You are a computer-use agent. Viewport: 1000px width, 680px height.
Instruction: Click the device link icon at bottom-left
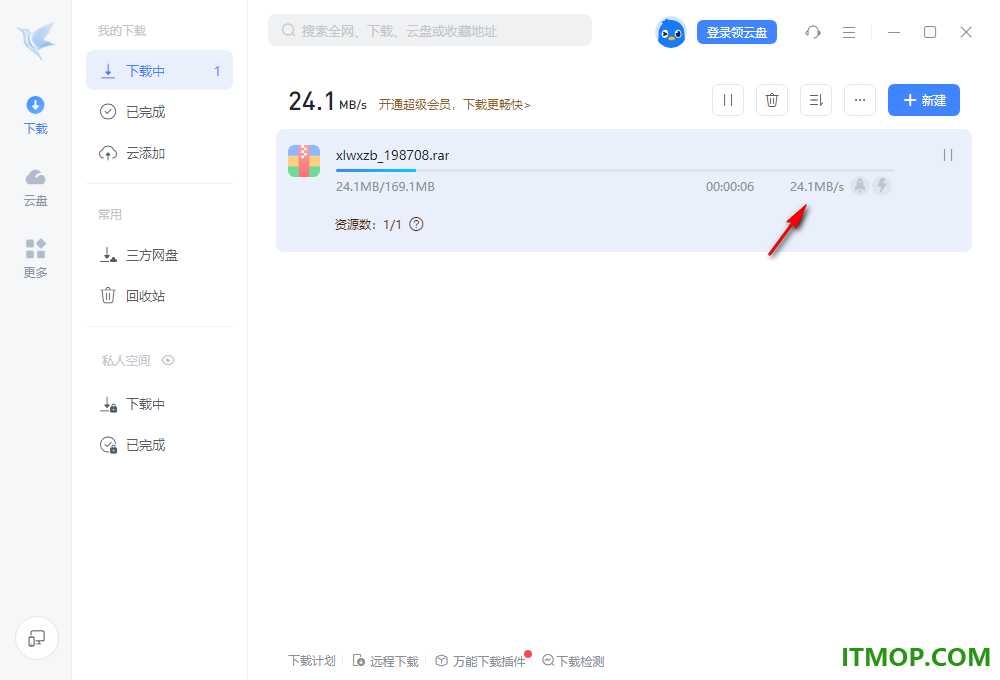[x=37, y=638]
